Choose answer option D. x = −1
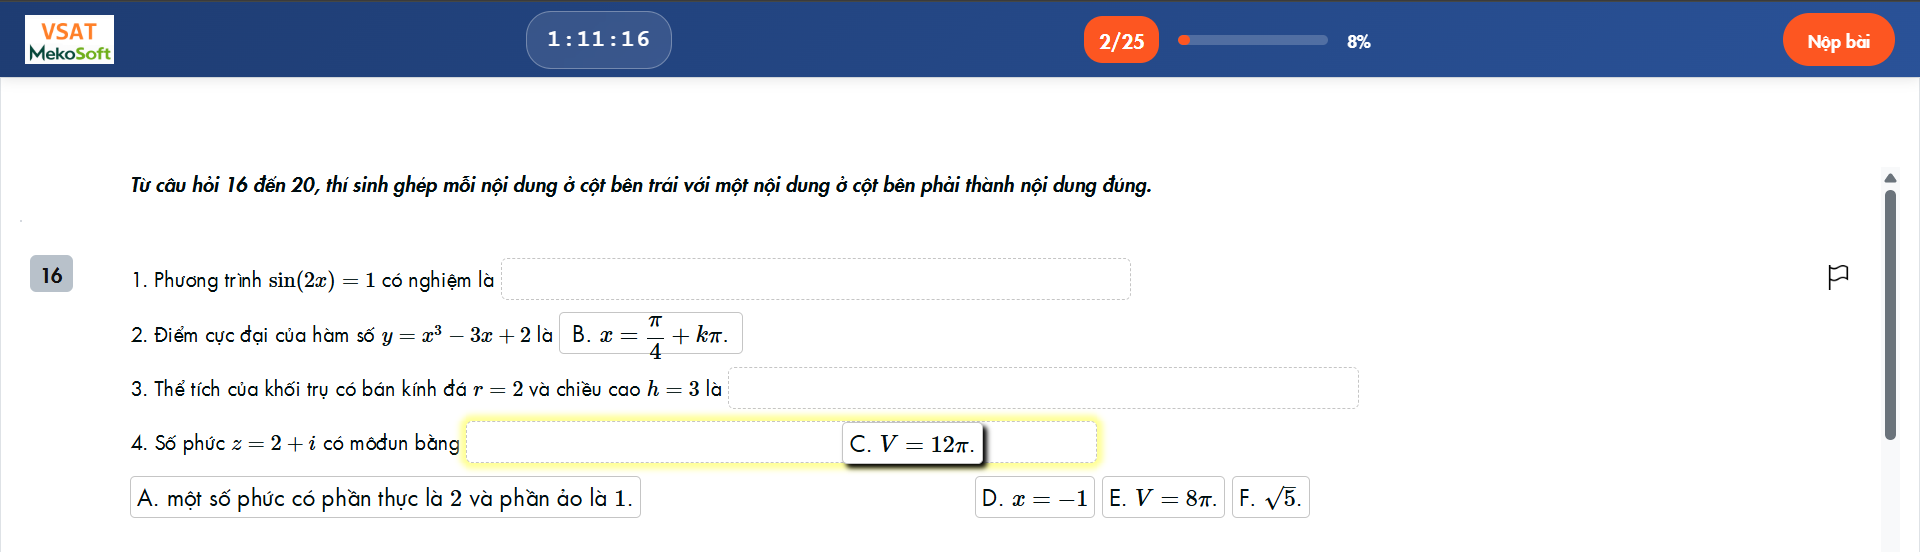 (x=1034, y=498)
